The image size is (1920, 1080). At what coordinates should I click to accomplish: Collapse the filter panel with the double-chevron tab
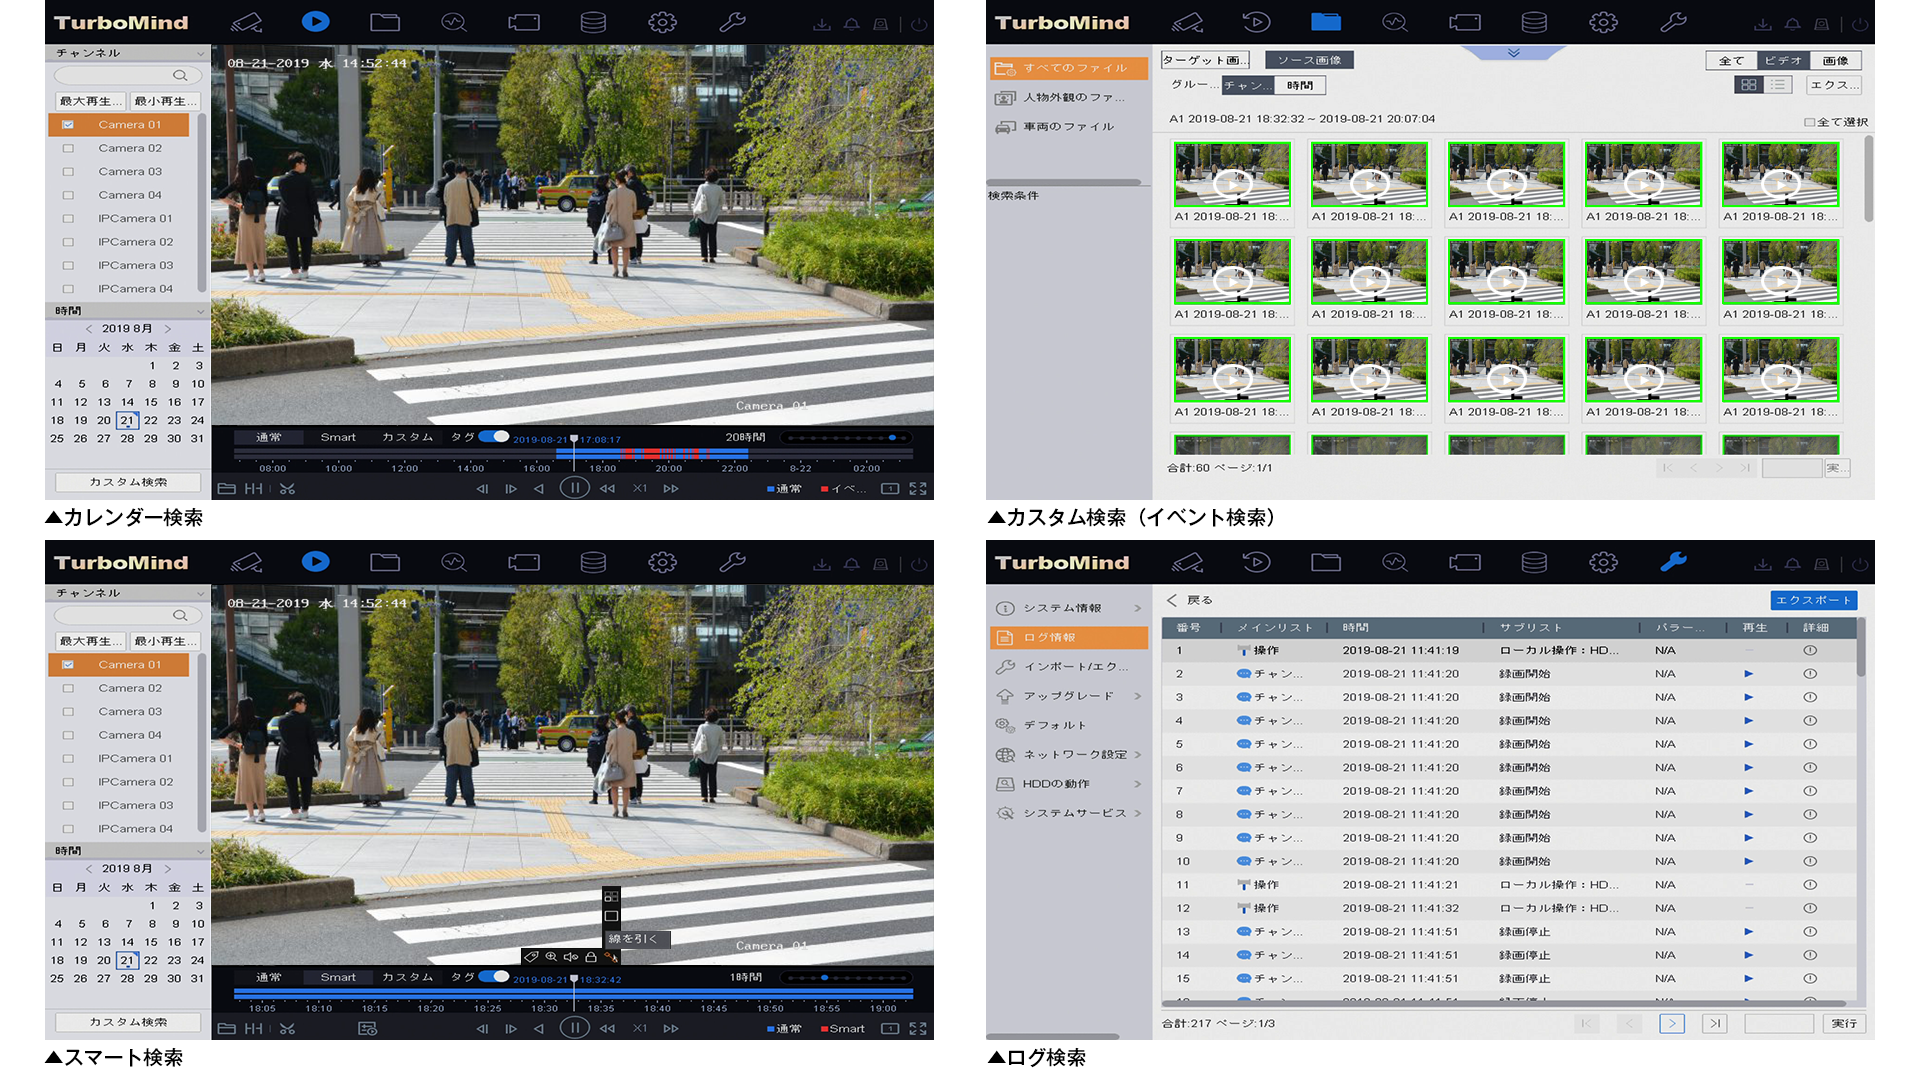[1513, 53]
